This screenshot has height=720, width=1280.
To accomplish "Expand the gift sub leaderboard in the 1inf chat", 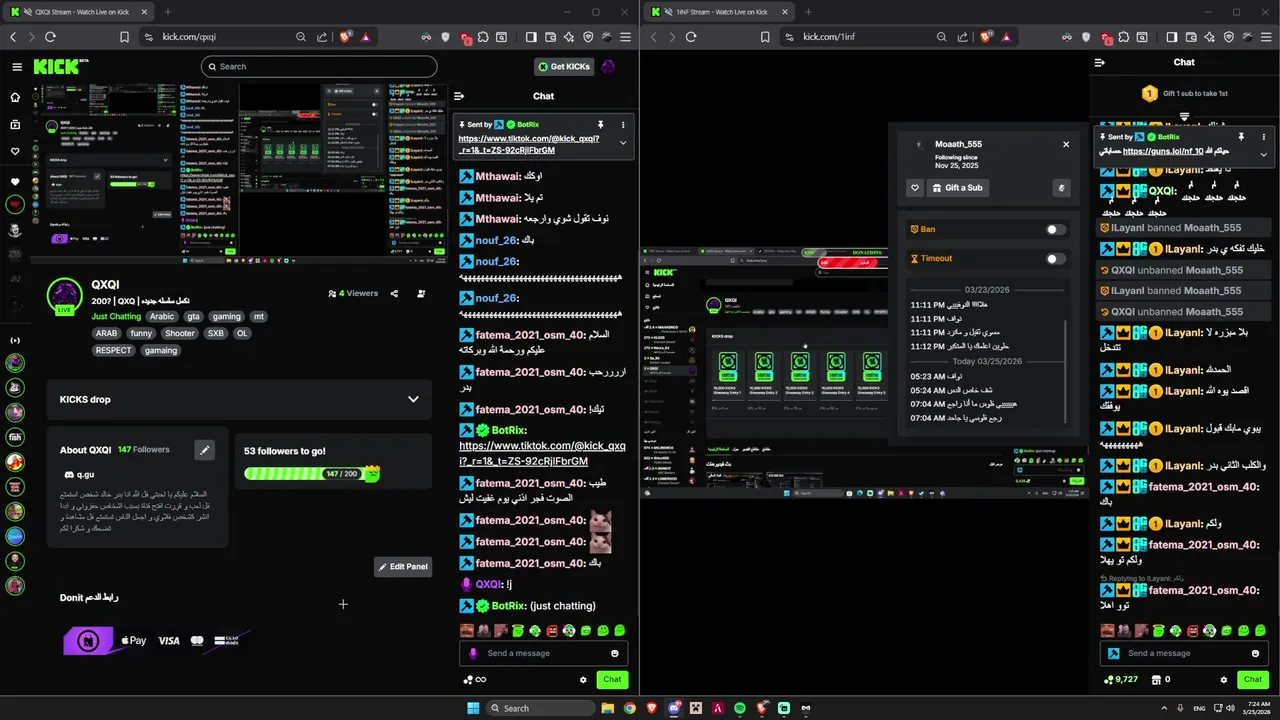I will [x=1184, y=118].
